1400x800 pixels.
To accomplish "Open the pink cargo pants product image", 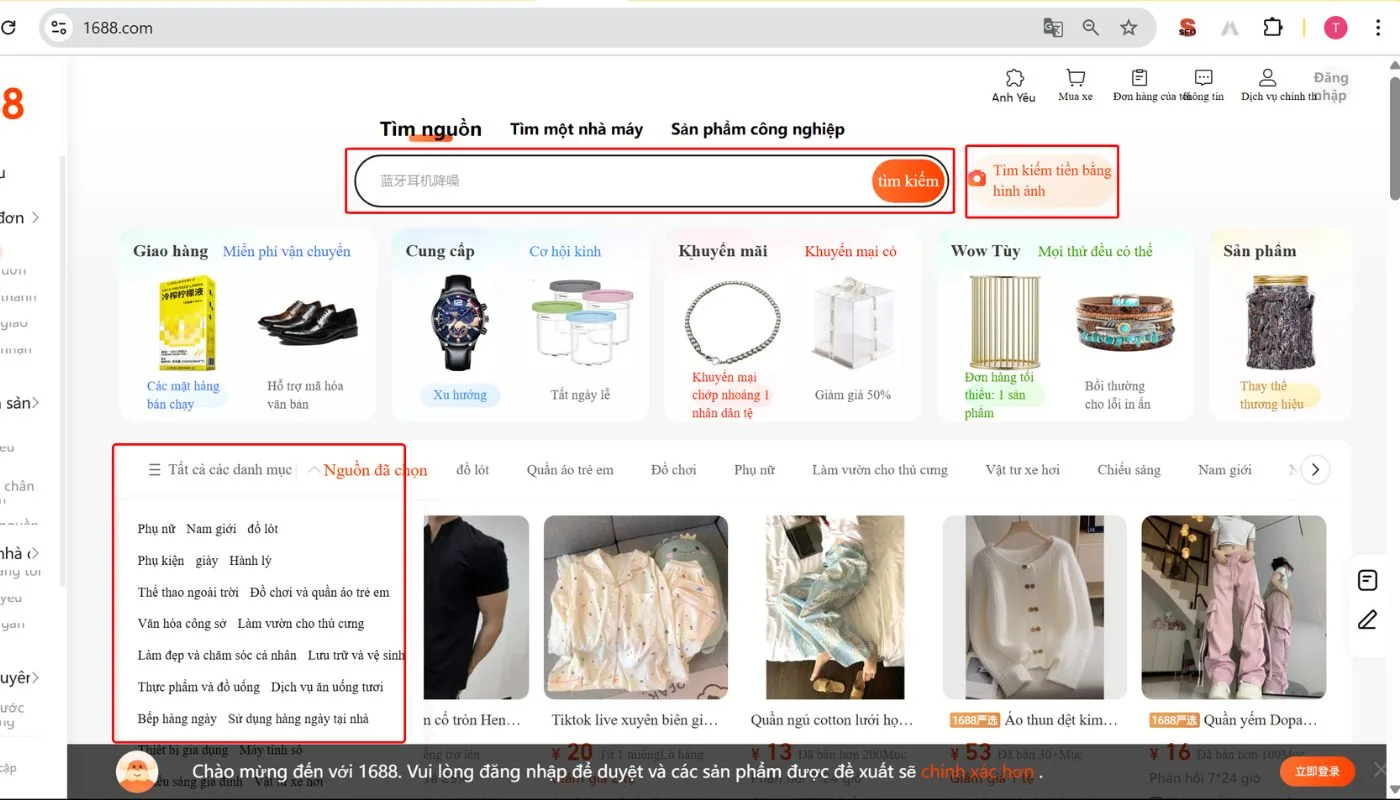I will [x=1233, y=607].
